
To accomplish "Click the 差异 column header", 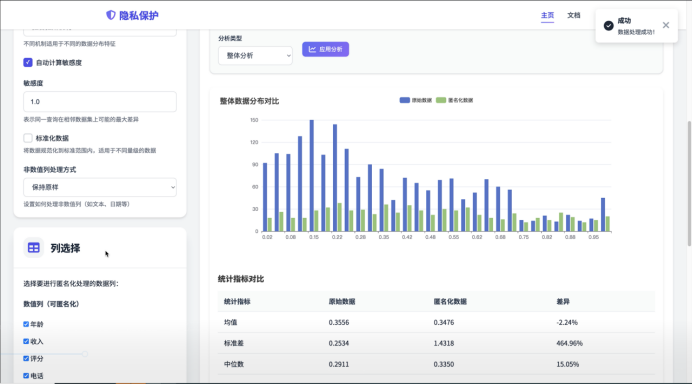I will (x=563, y=301).
